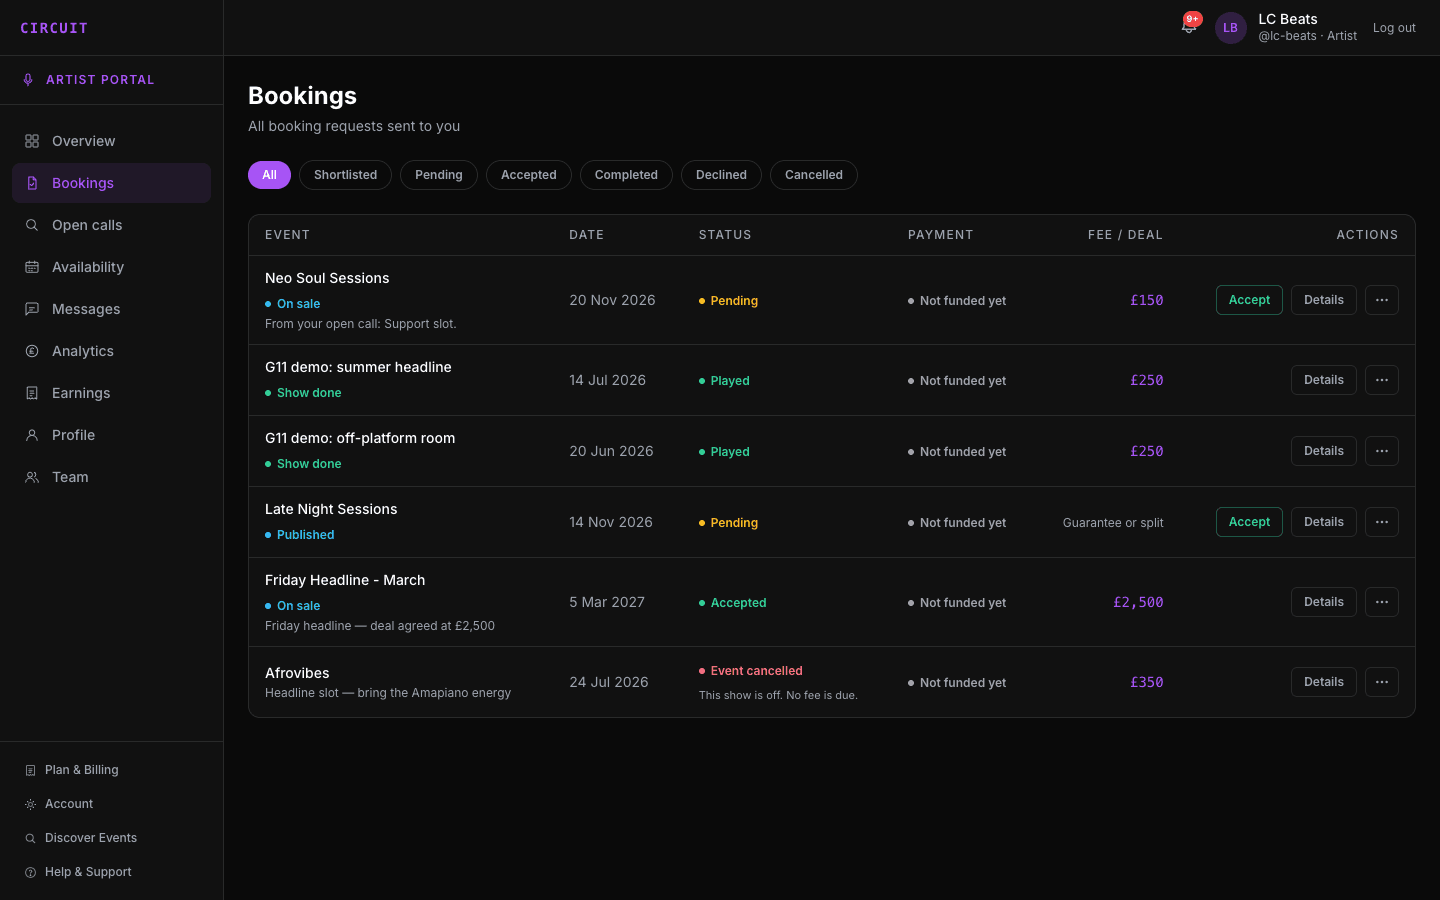Viewport: 1440px width, 900px height.
Task: Go to Availability page
Action: 111,267
